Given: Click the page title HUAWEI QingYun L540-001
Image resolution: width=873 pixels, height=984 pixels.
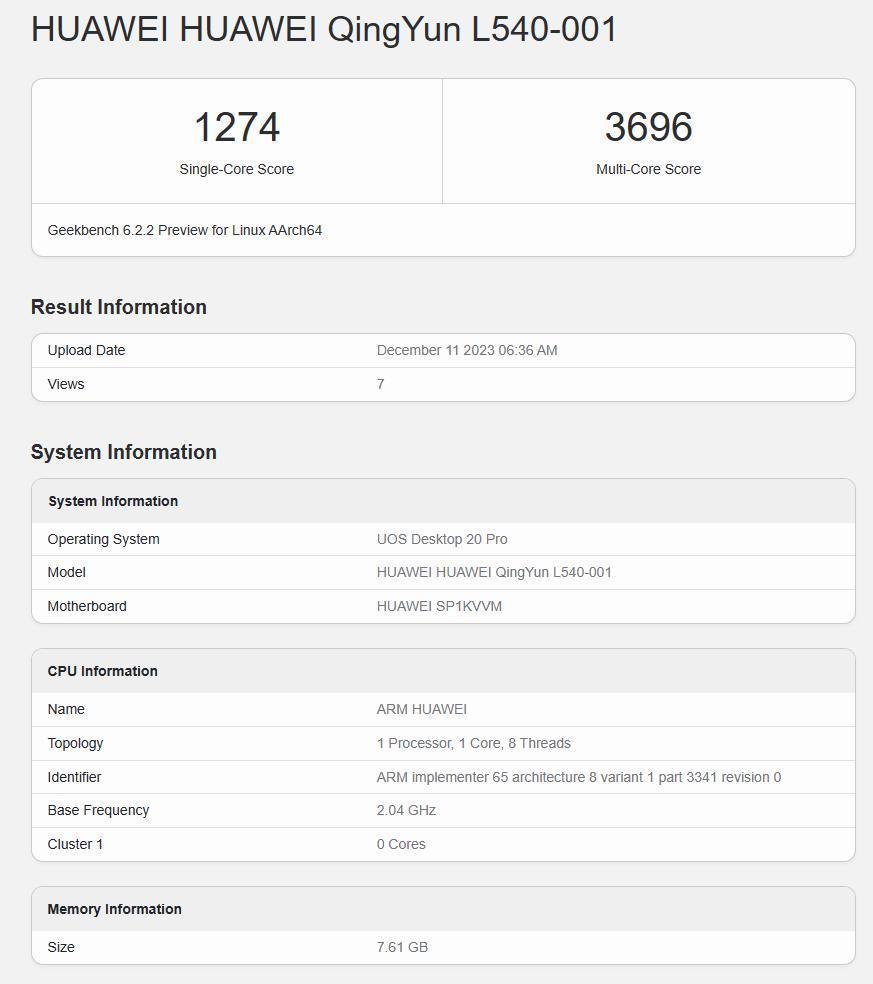Looking at the screenshot, I should (x=323, y=29).
